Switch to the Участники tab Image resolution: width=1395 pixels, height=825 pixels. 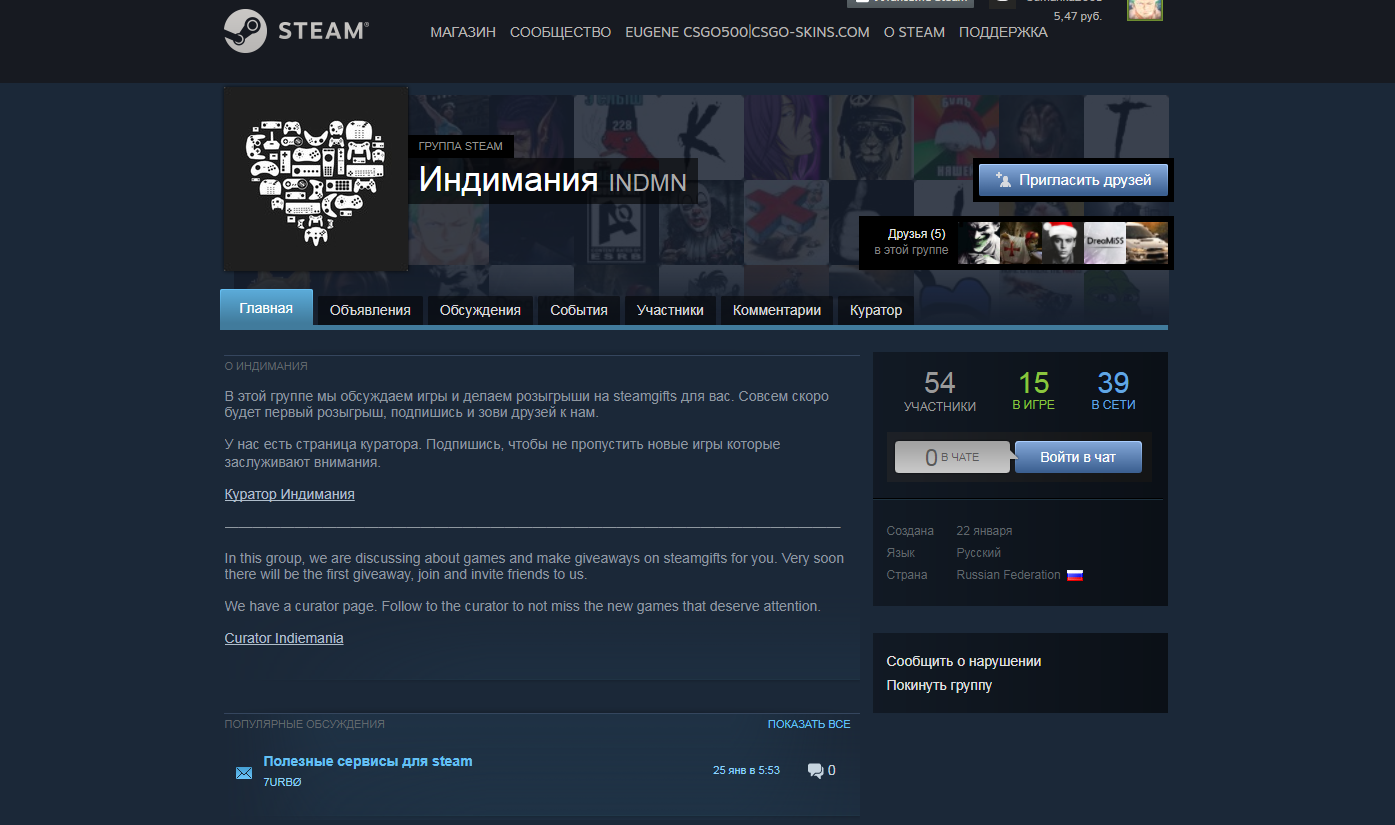(x=670, y=310)
